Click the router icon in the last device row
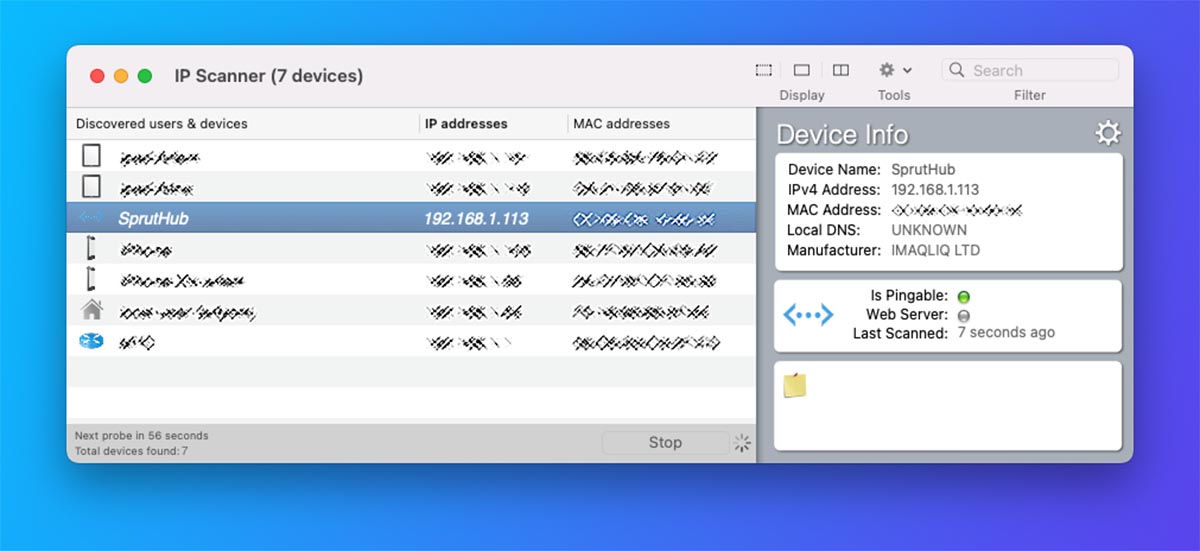Viewport: 1200px width, 551px height. click(91, 342)
